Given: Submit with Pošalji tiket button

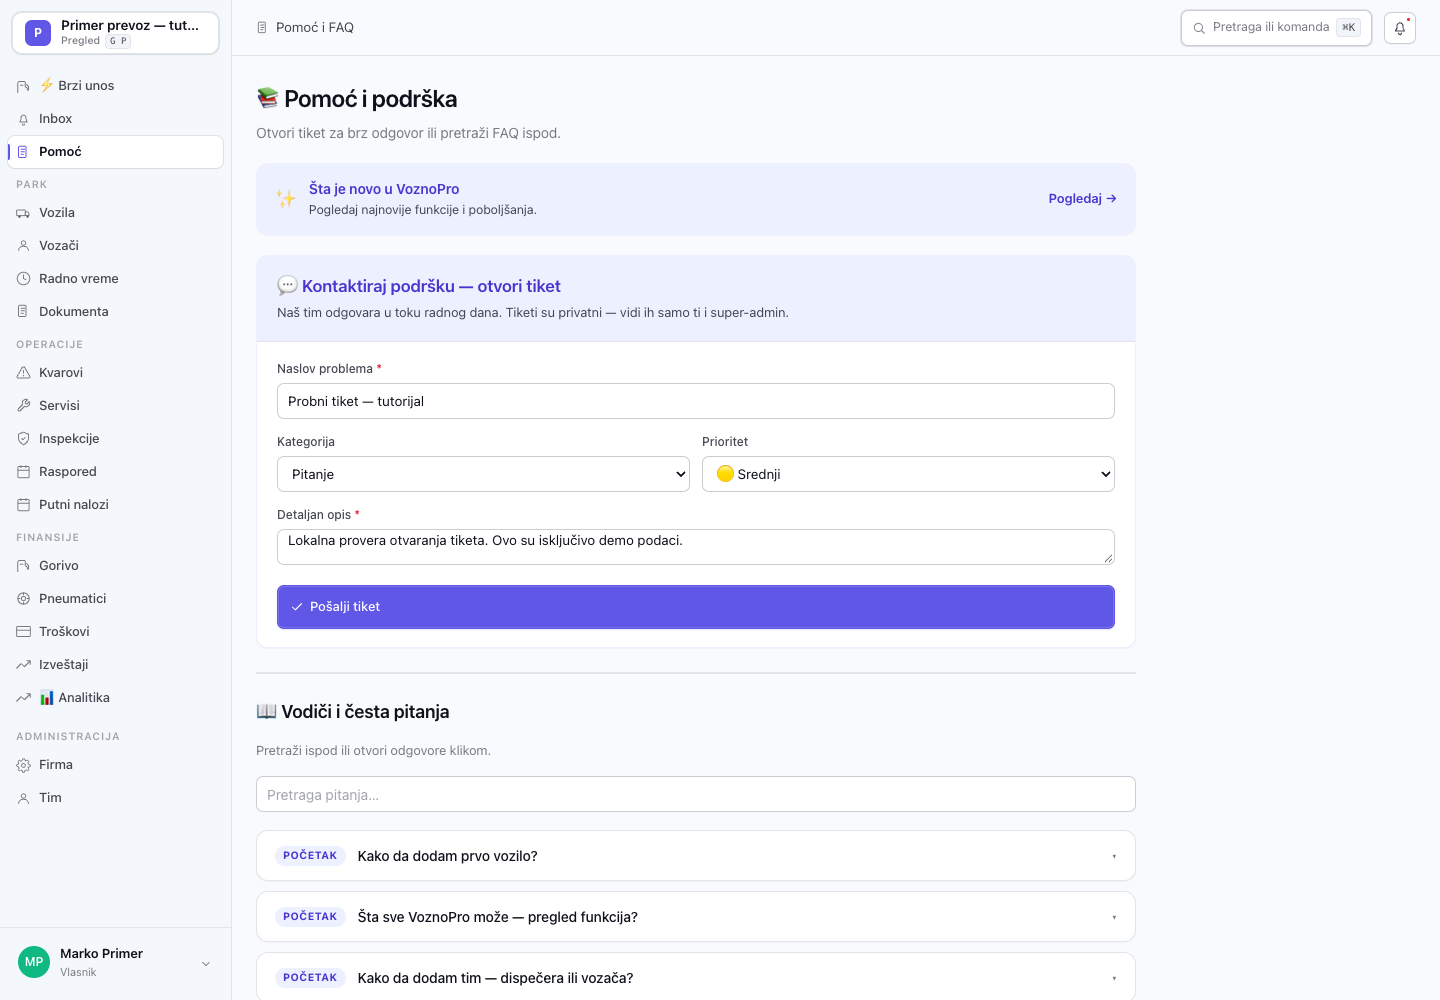Looking at the screenshot, I should point(696,607).
